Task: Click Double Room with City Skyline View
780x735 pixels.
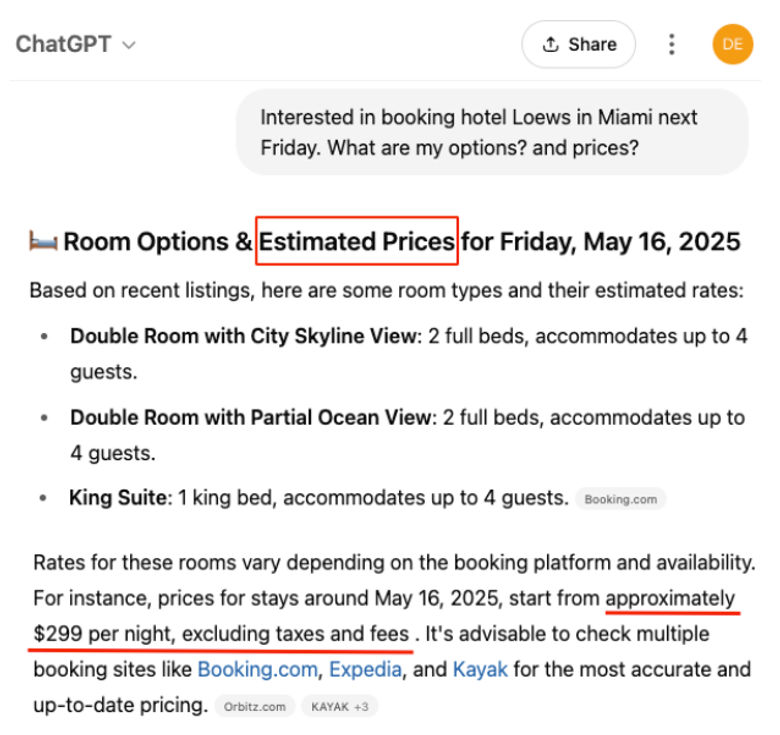Action: pyautogui.click(x=244, y=336)
